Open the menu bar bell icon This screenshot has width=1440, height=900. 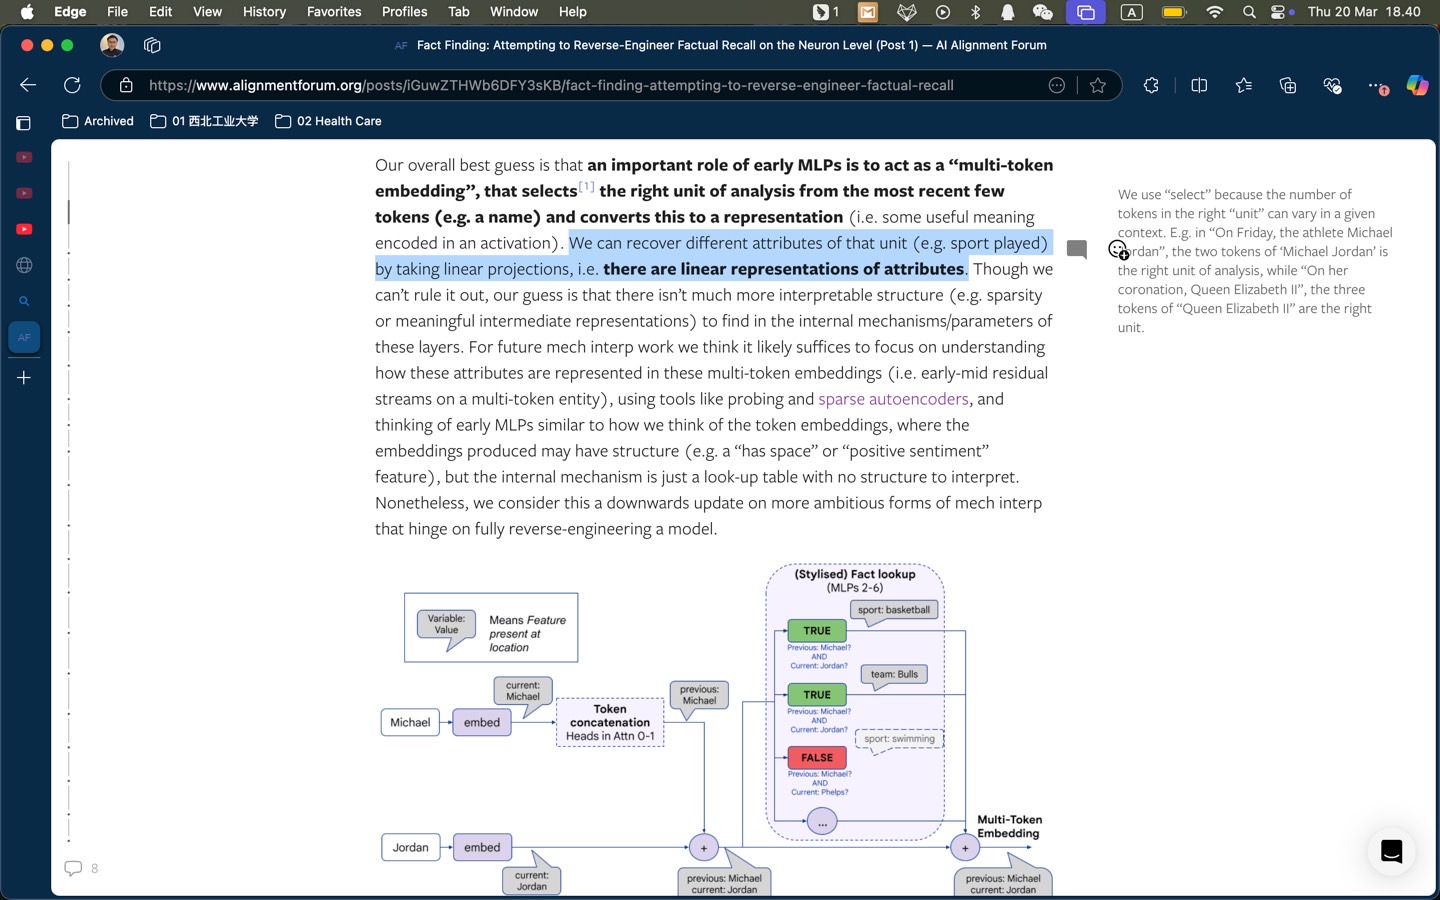tap(1008, 12)
